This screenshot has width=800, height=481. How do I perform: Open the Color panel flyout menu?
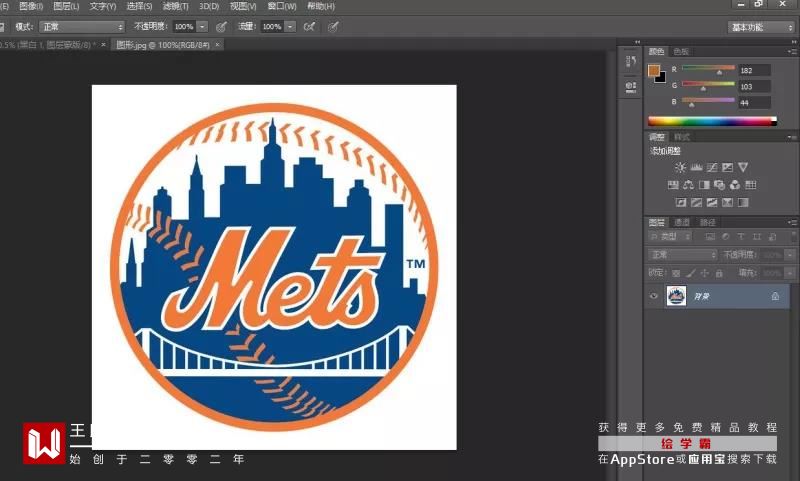(791, 52)
